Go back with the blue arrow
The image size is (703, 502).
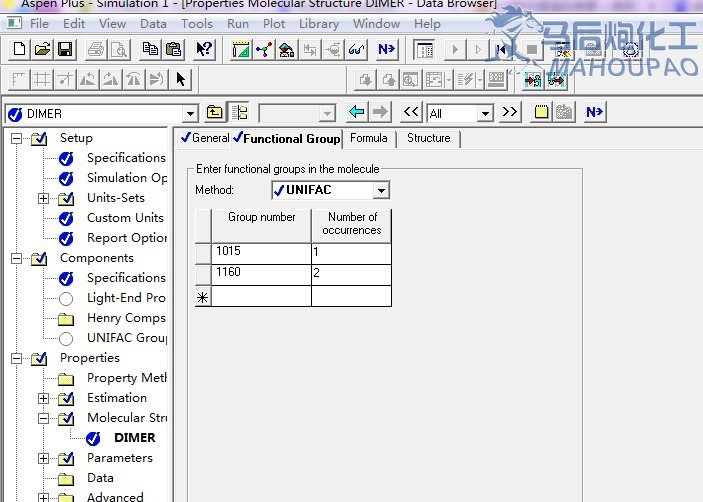click(x=357, y=112)
